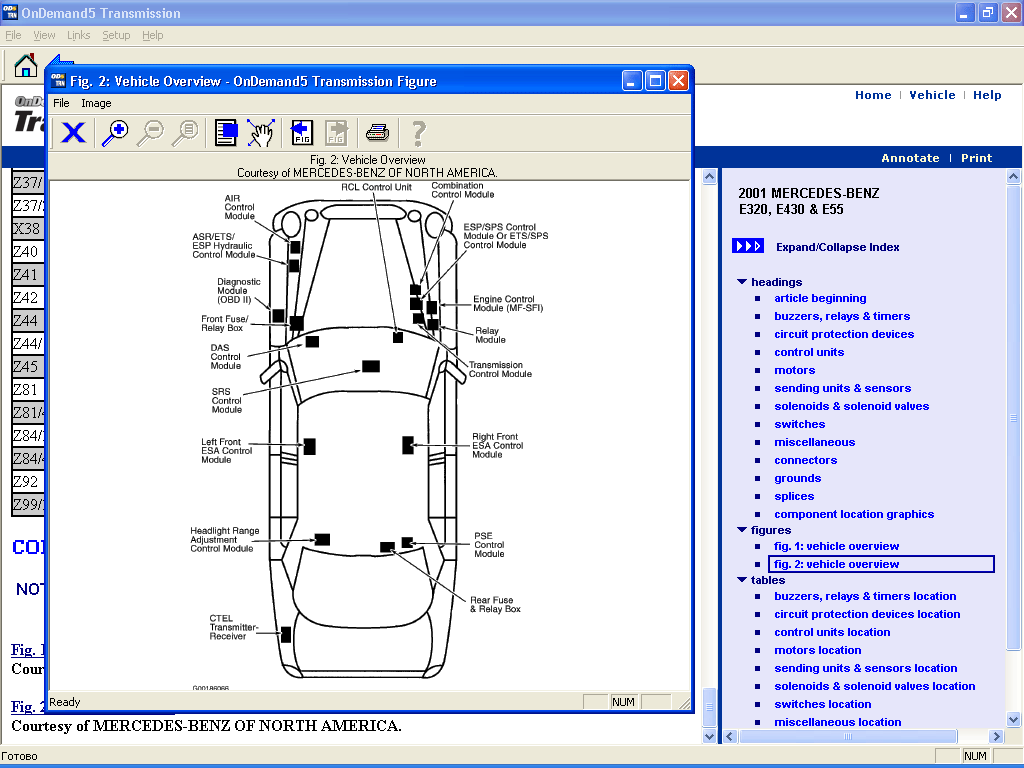Maximize the figure window
This screenshot has height=768, width=1024.
coord(655,81)
